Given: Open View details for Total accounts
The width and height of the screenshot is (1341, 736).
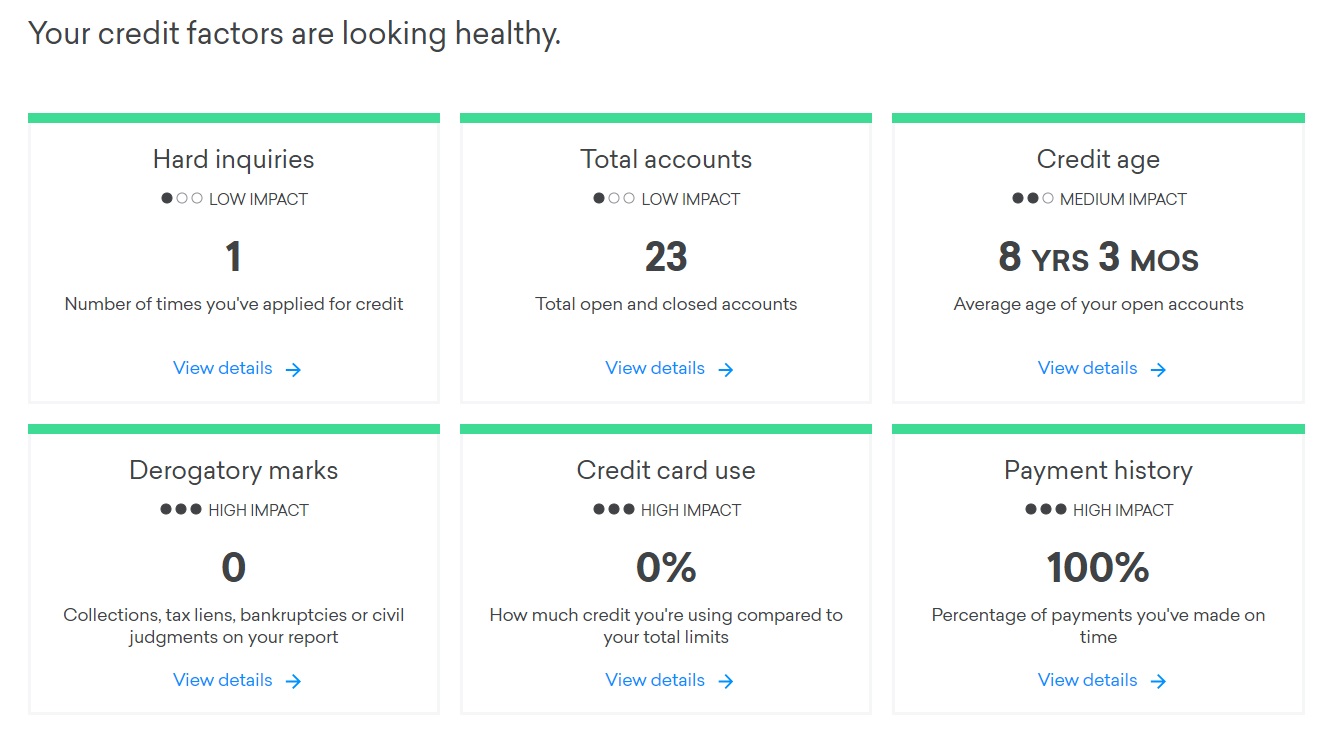Looking at the screenshot, I should [x=670, y=368].
